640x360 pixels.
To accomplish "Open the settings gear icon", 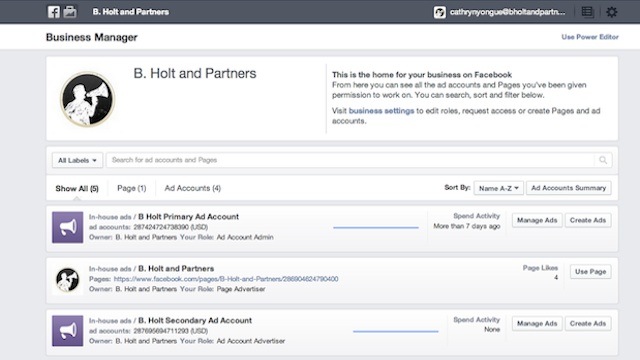I will coord(611,12).
